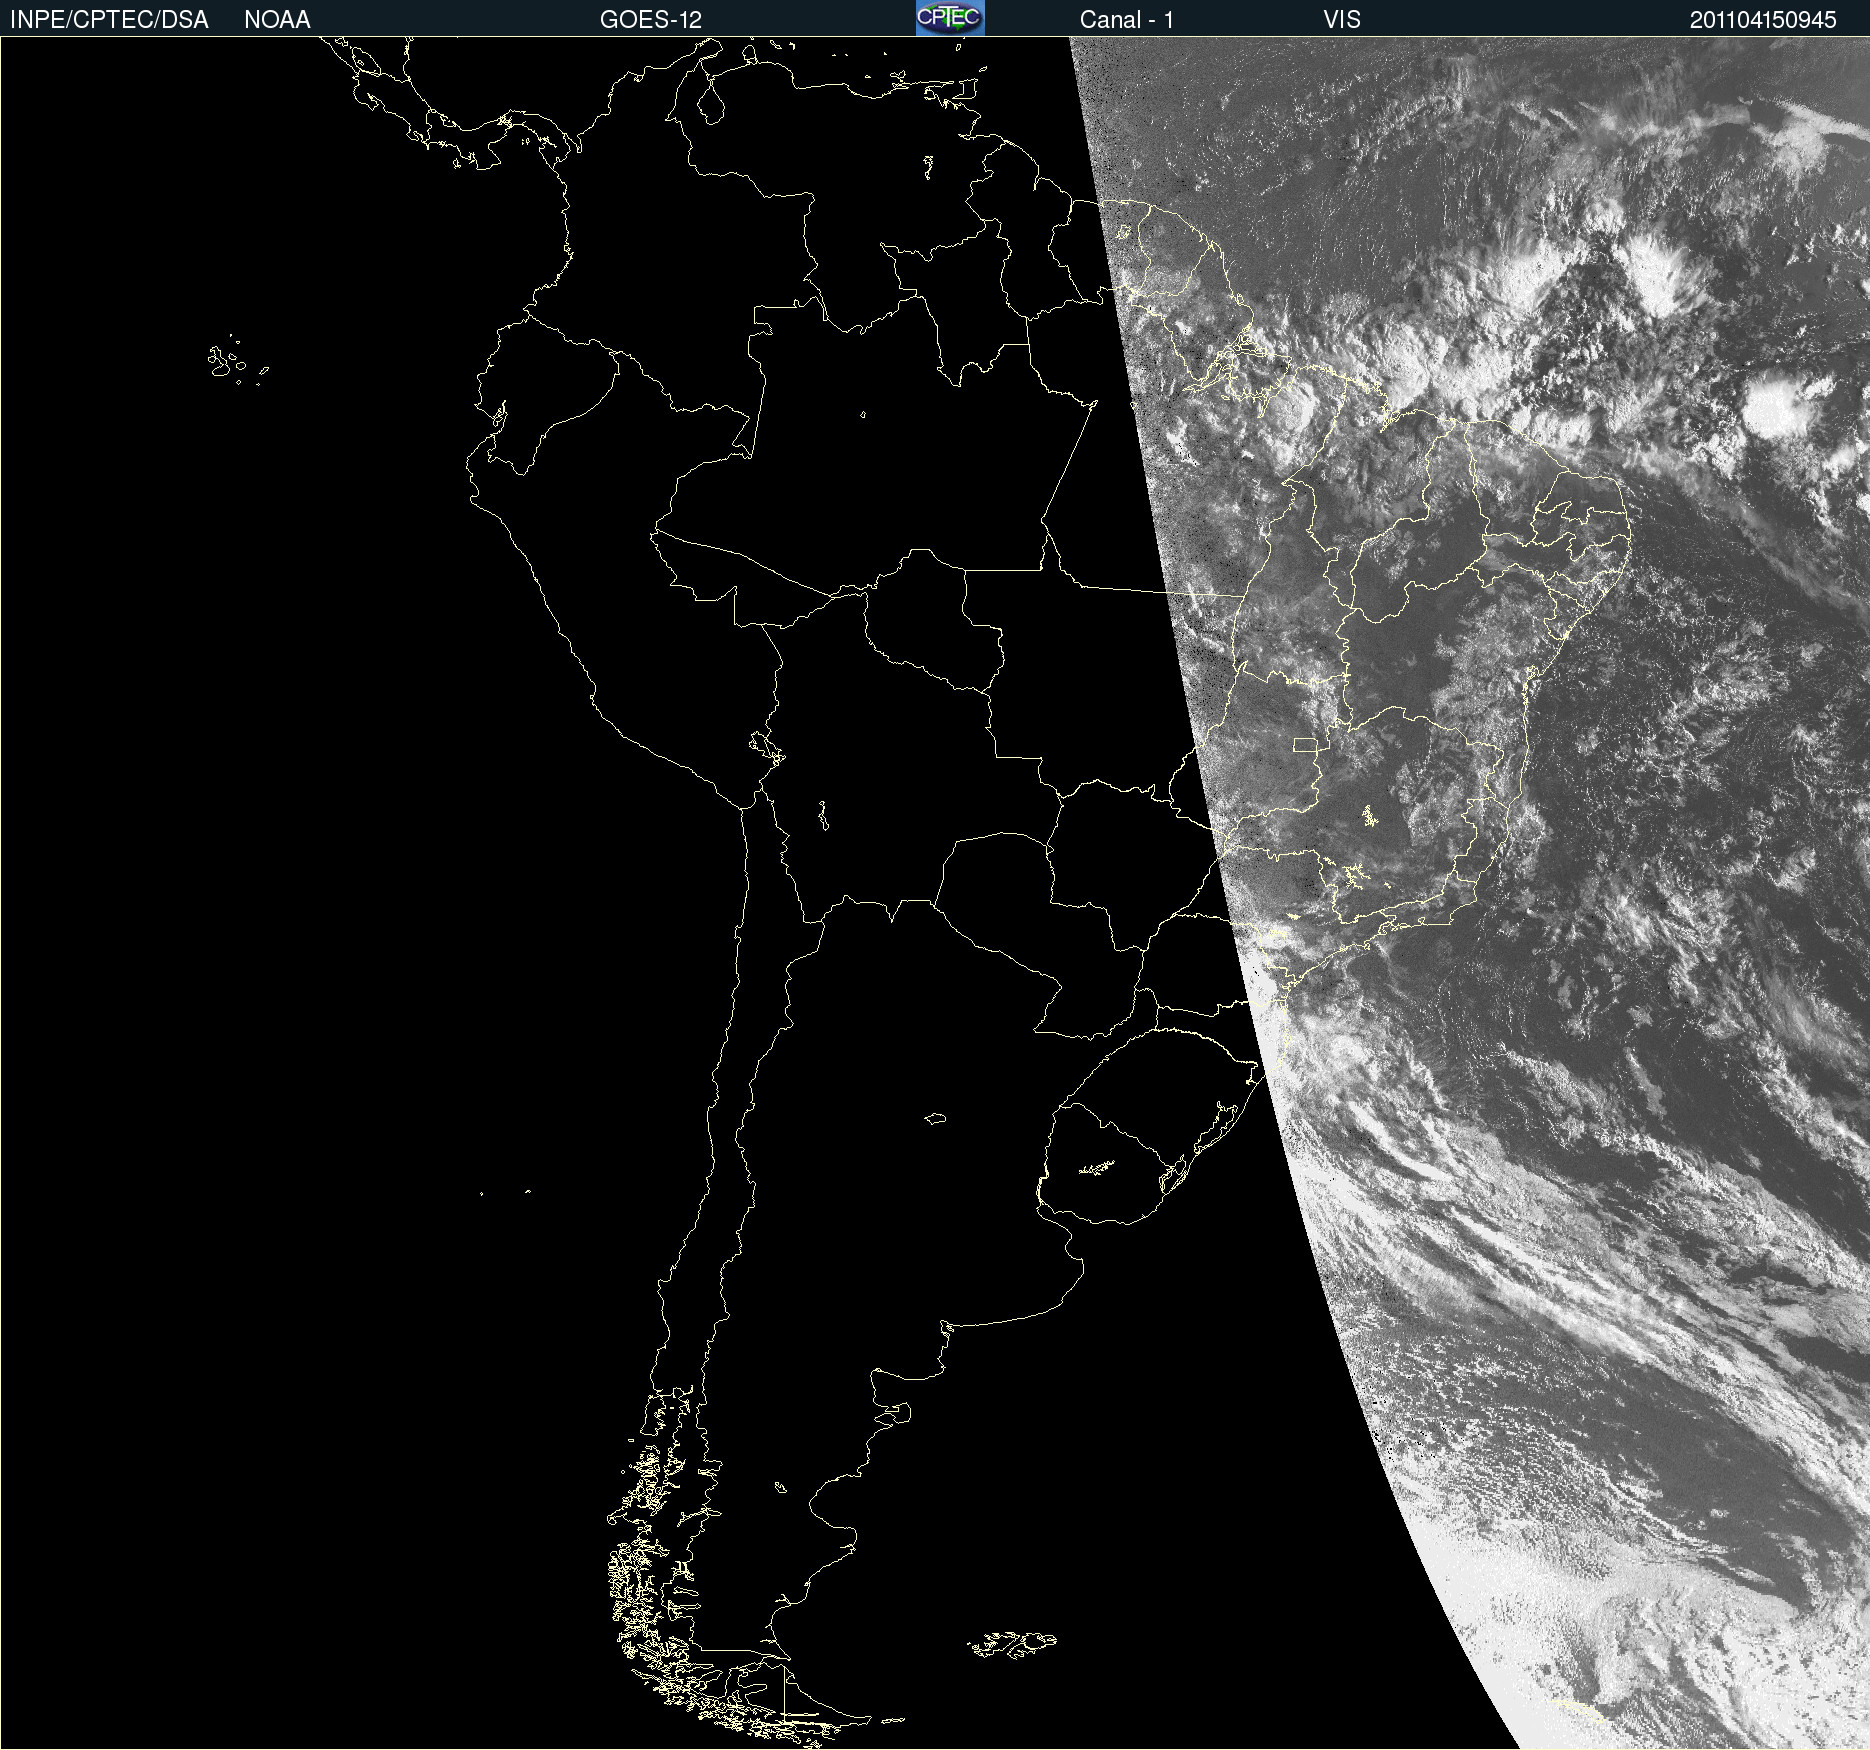Select the INPE/CPTEC/DSA header text

coord(109,20)
